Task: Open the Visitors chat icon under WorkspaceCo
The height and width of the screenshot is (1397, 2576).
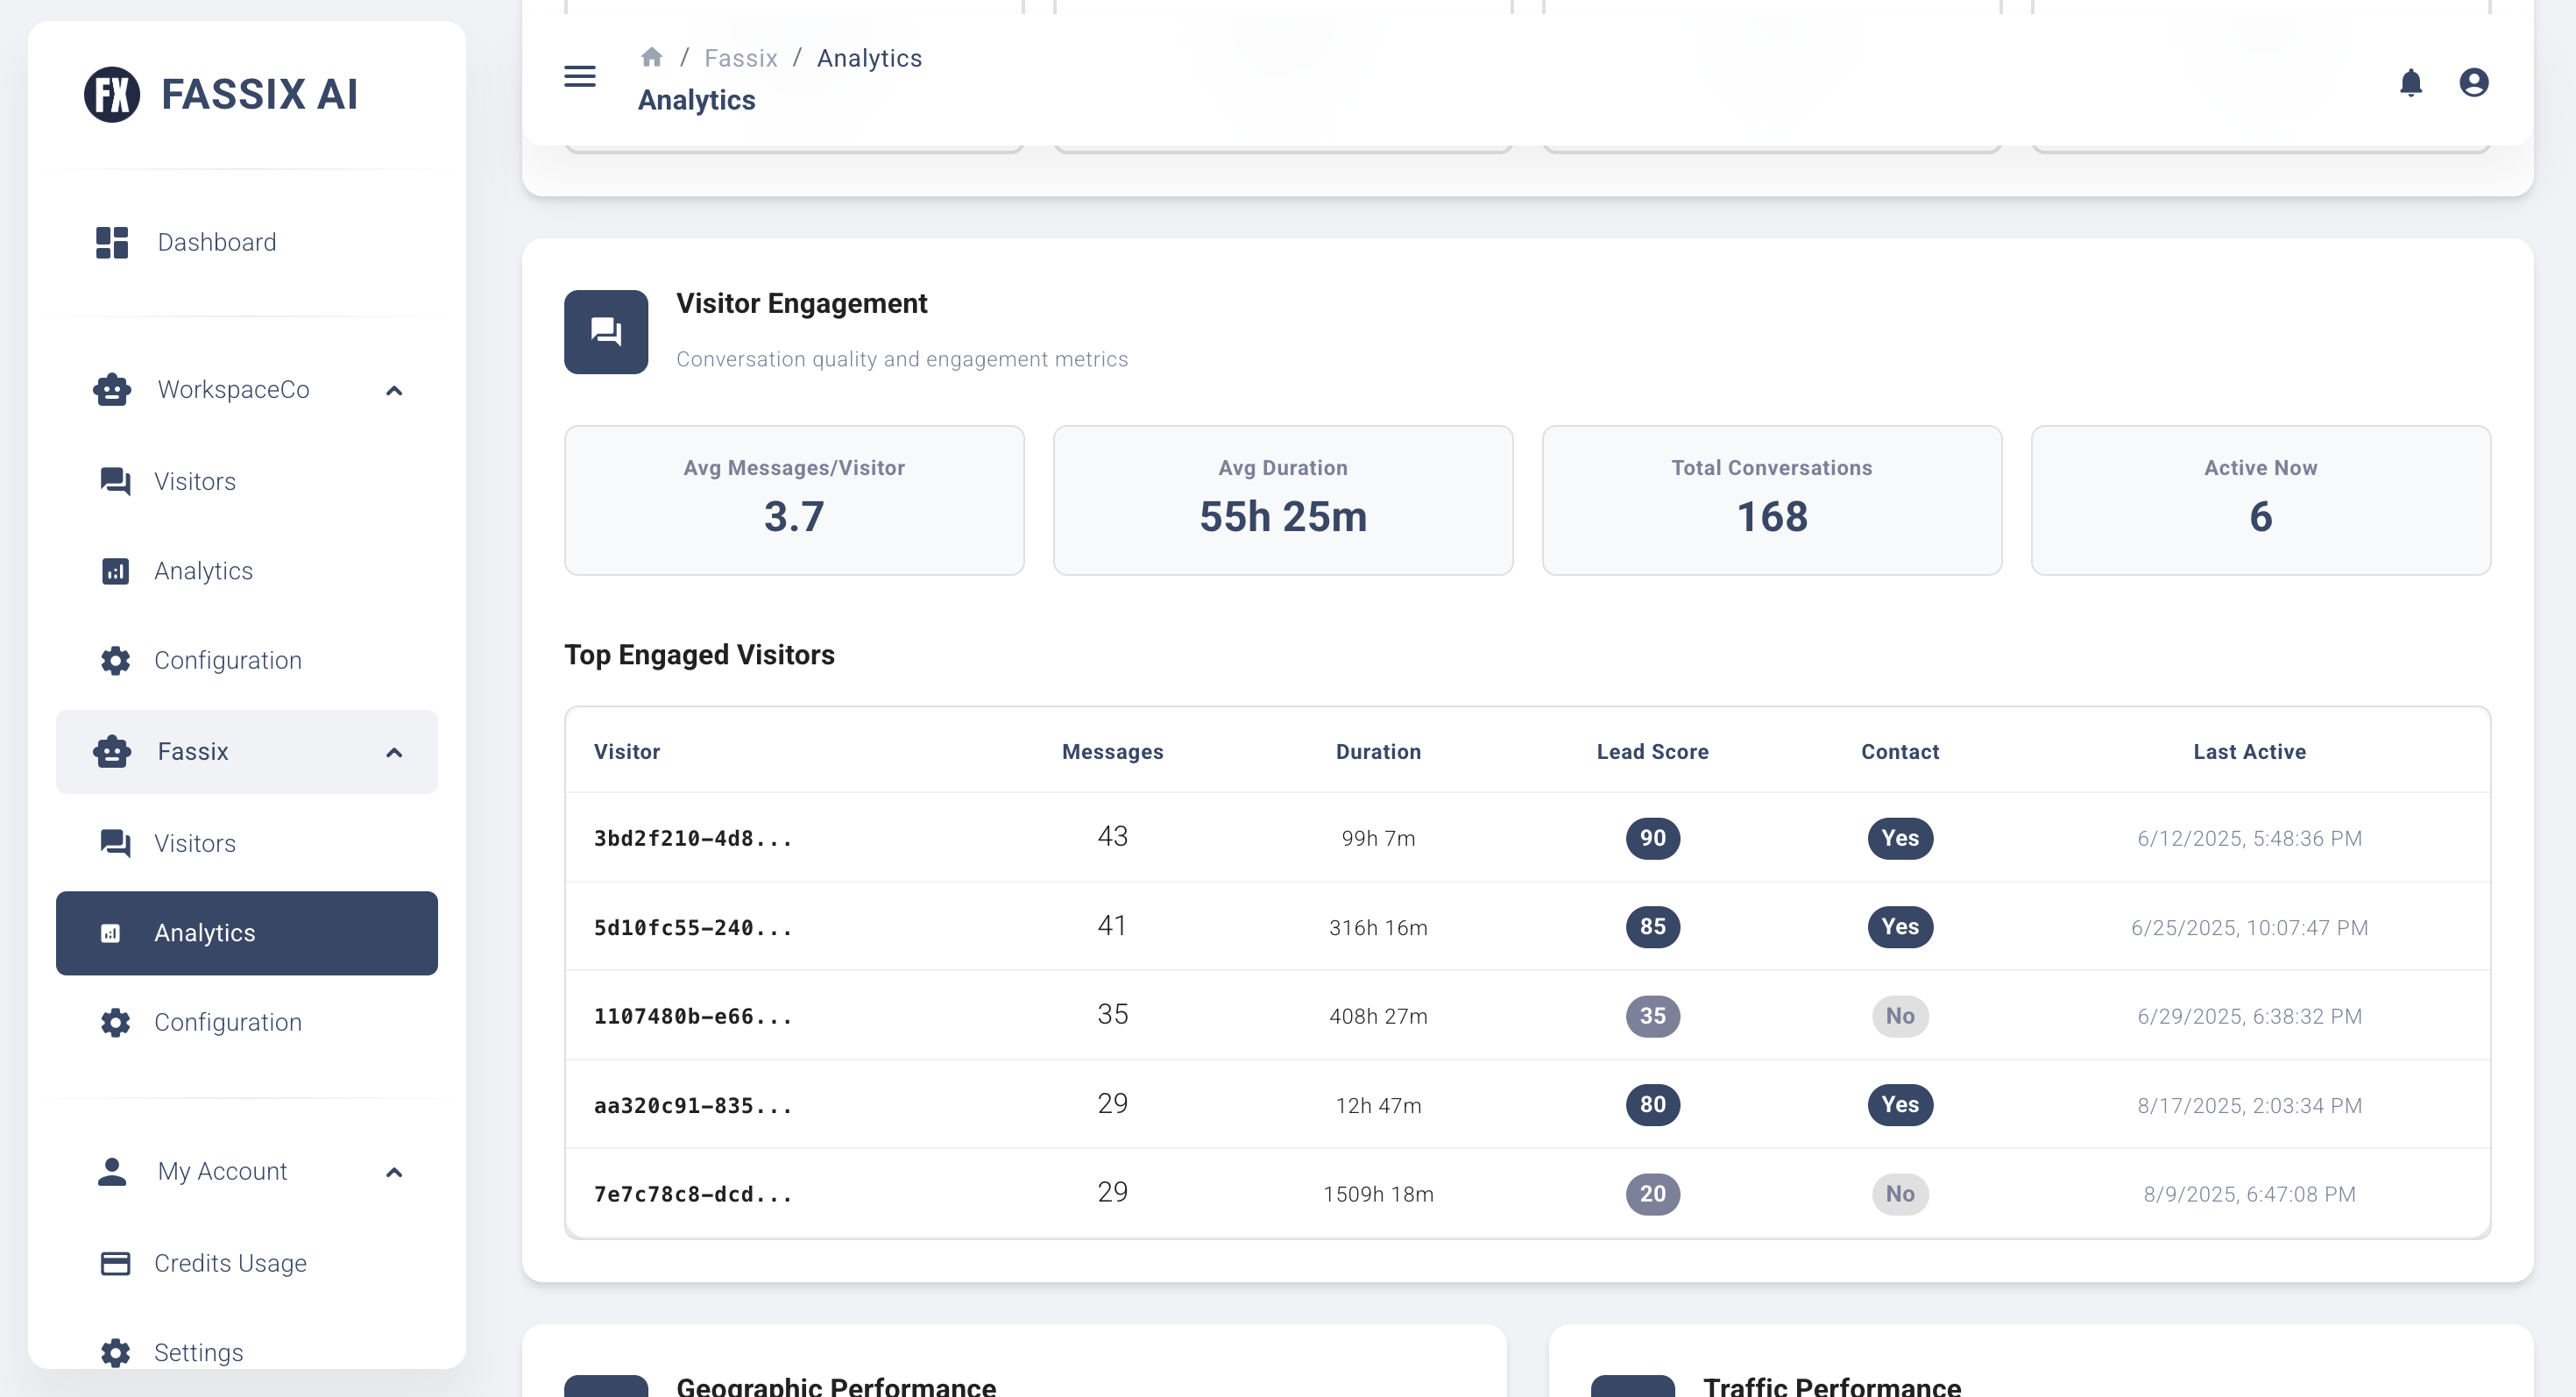Action: pyautogui.click(x=114, y=481)
